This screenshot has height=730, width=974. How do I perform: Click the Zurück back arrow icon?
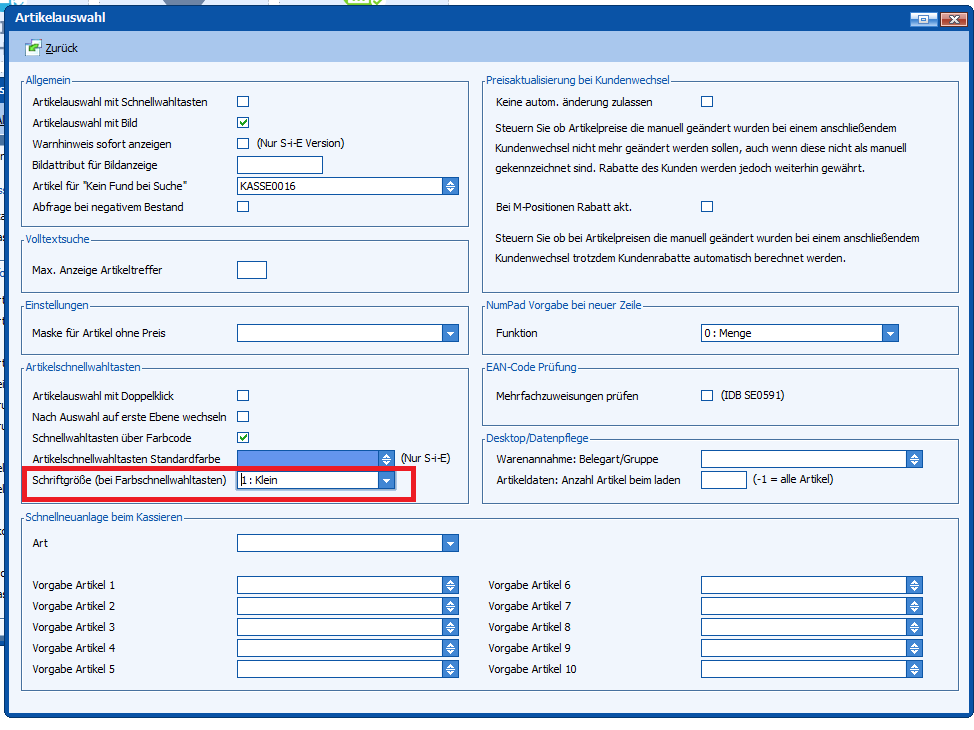point(33,48)
